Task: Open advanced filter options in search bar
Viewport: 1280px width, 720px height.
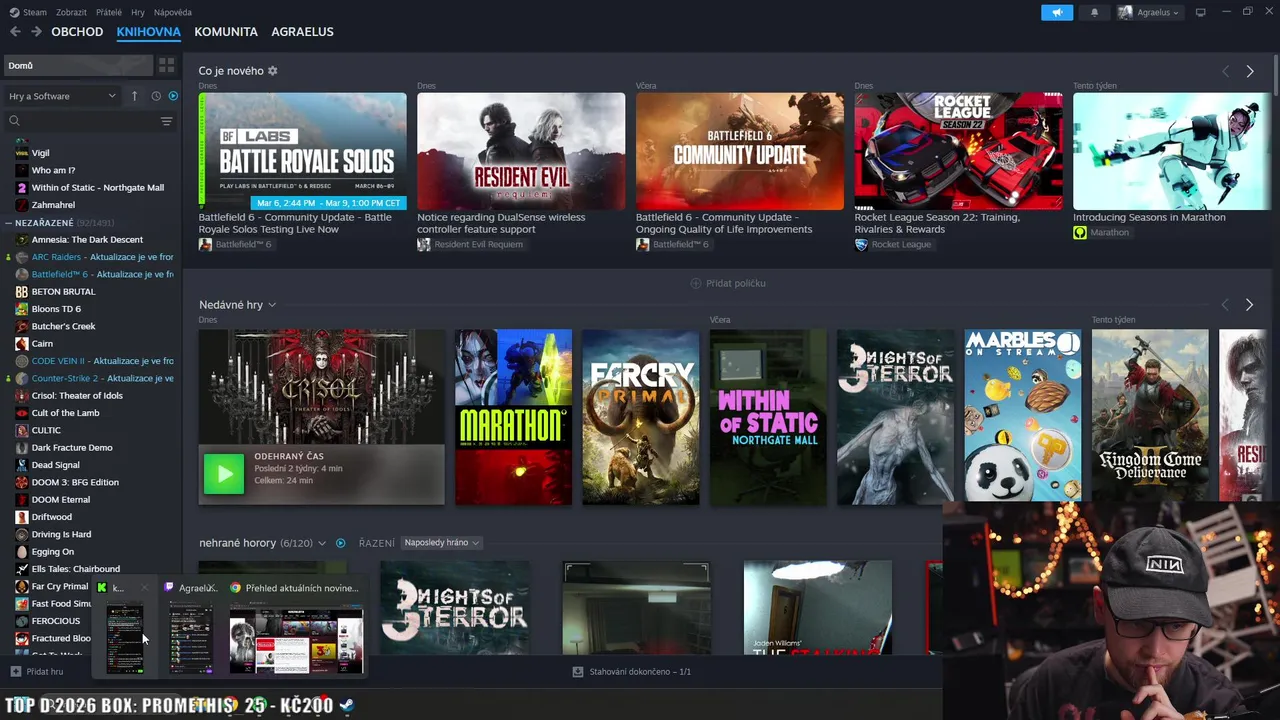Action: [166, 121]
